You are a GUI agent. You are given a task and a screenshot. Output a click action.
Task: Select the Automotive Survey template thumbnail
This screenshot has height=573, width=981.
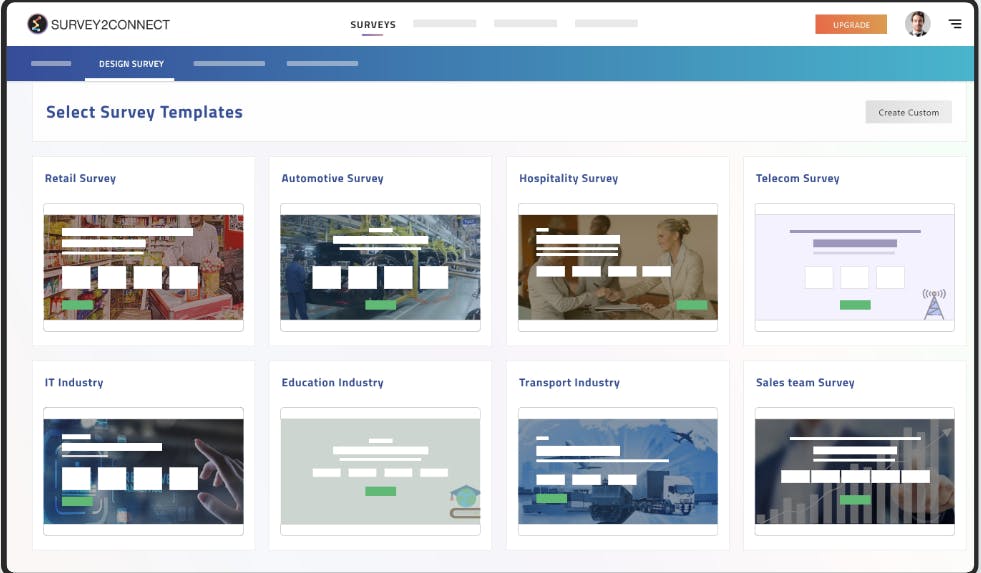point(380,267)
